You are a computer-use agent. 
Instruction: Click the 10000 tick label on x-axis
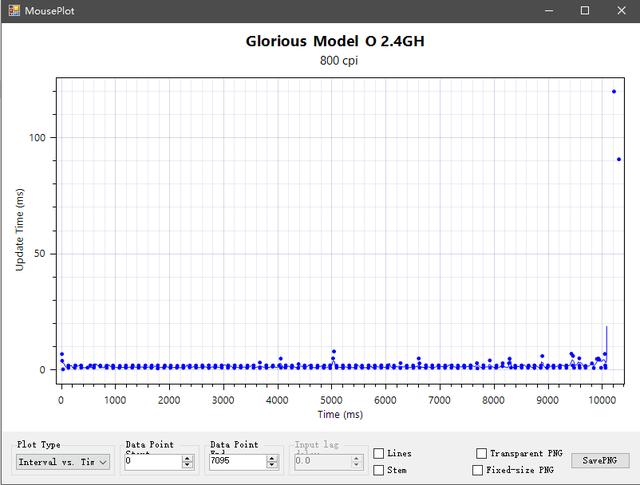point(602,400)
